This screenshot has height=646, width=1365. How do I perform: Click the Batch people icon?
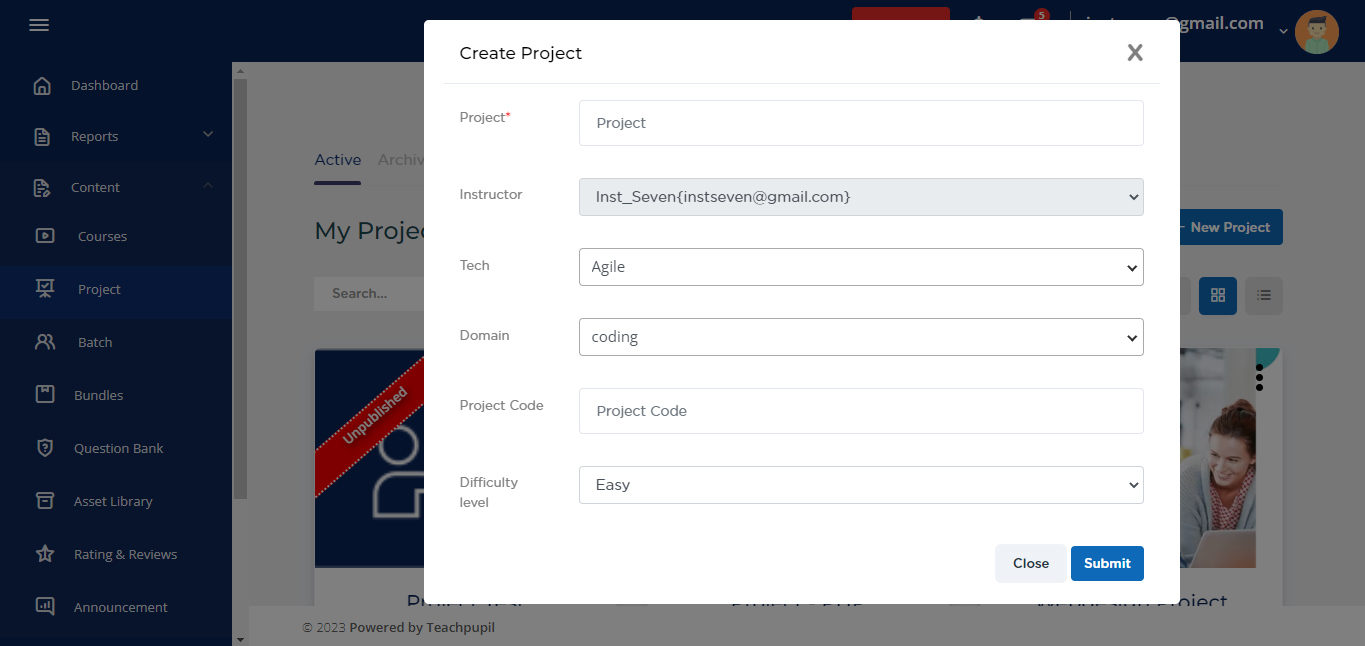click(x=45, y=342)
